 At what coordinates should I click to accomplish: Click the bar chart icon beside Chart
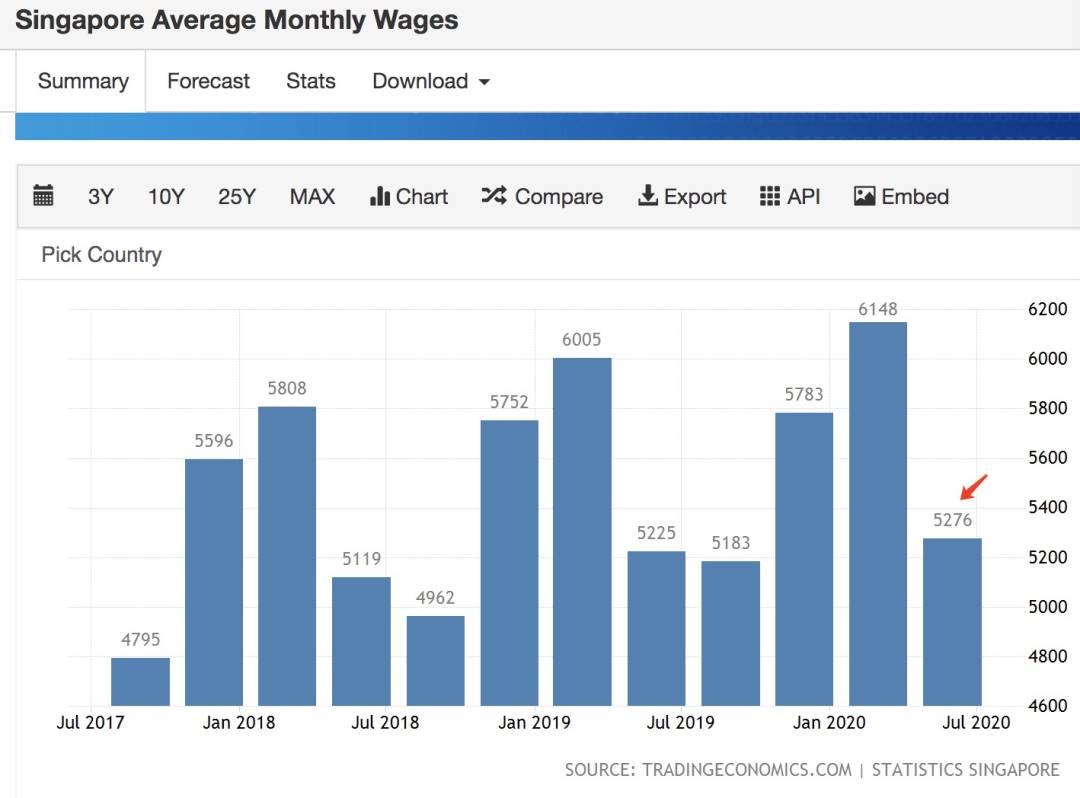[x=379, y=196]
